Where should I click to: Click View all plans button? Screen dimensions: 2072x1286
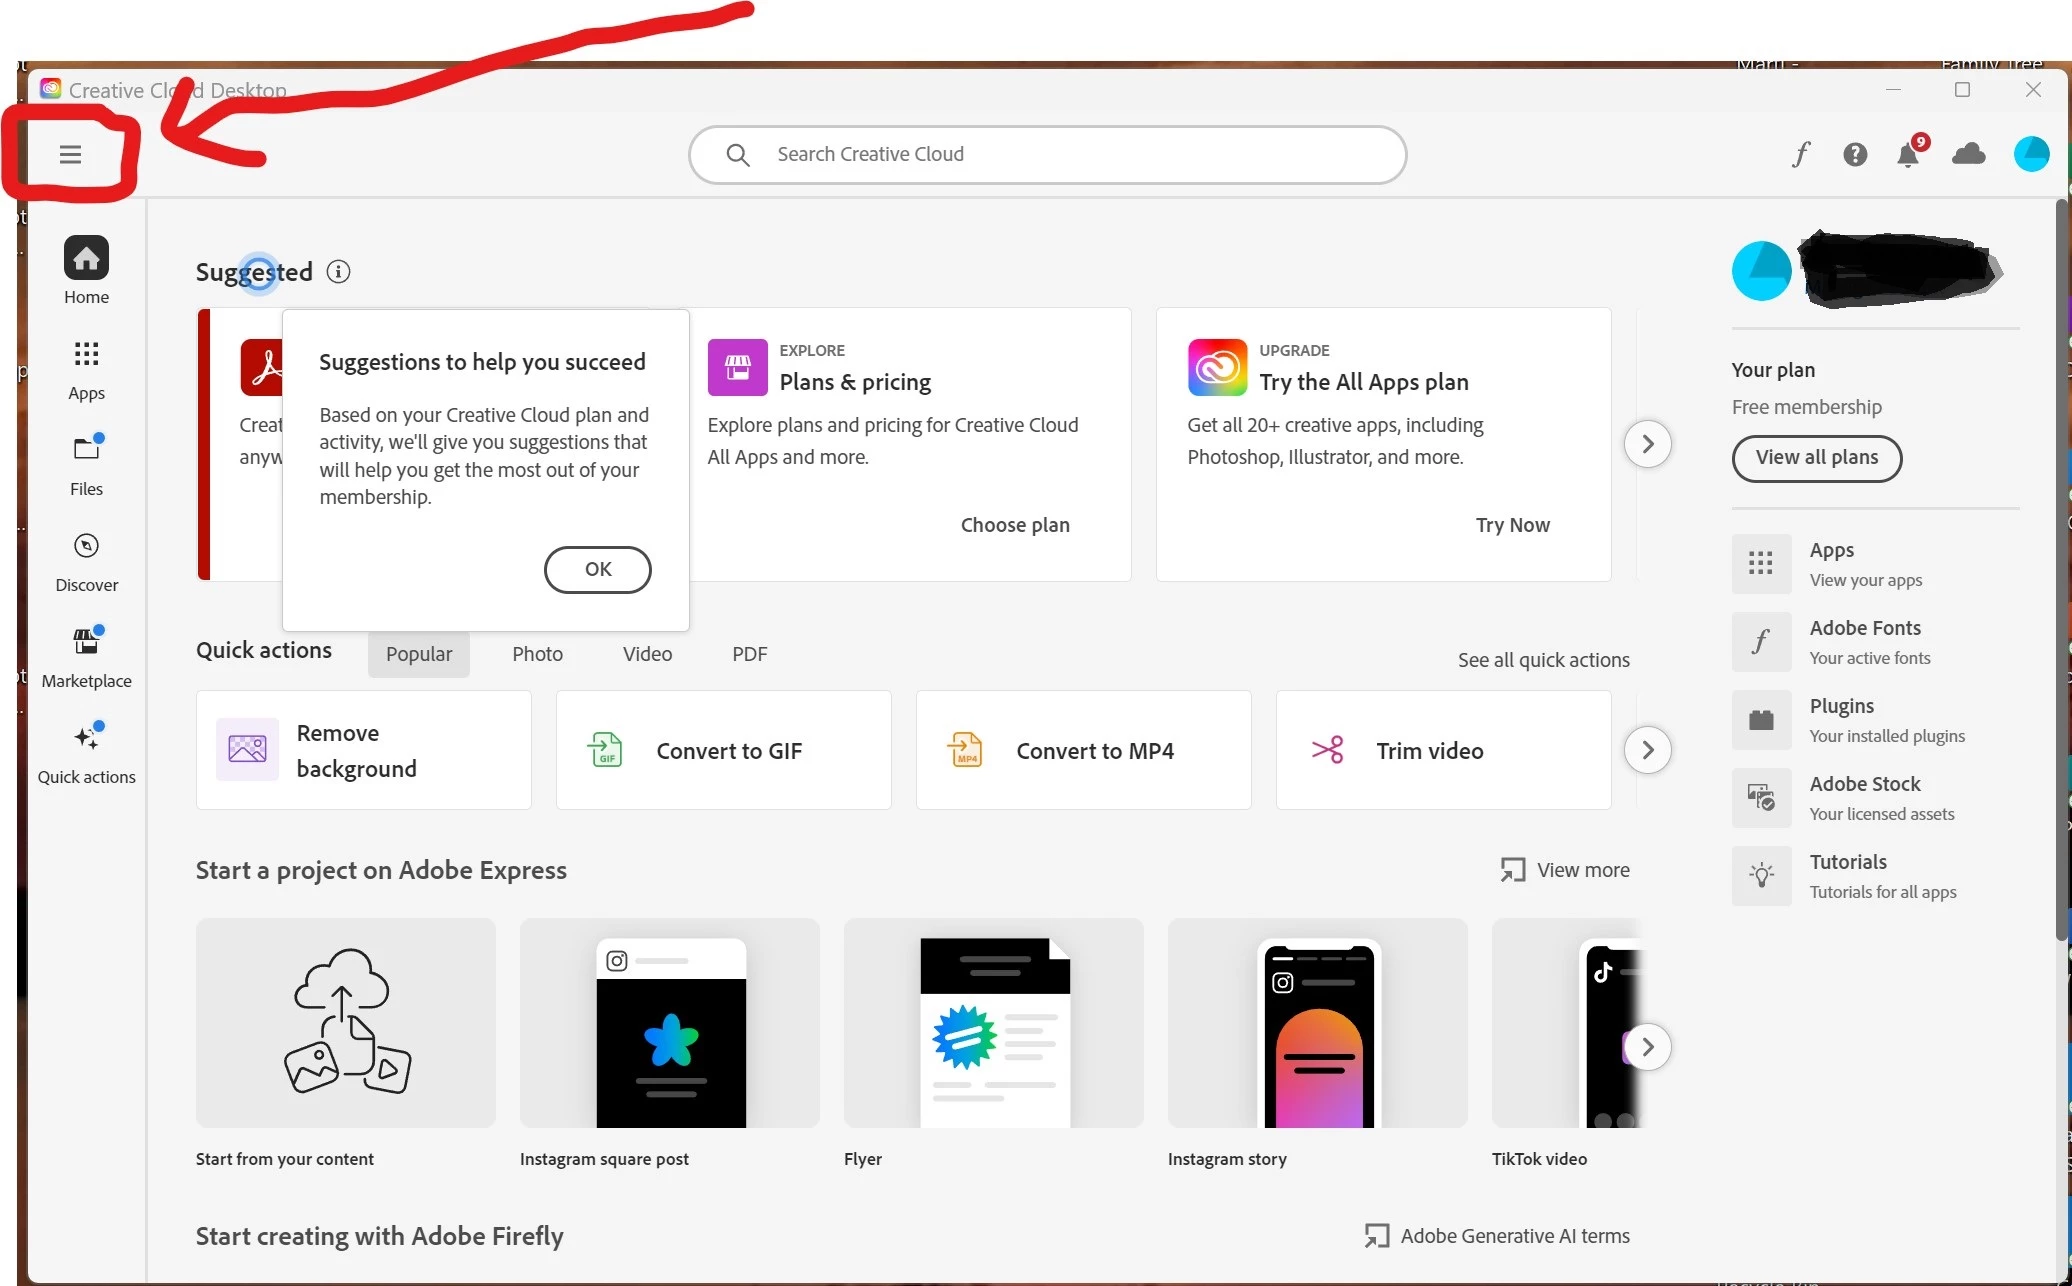coord(1816,458)
